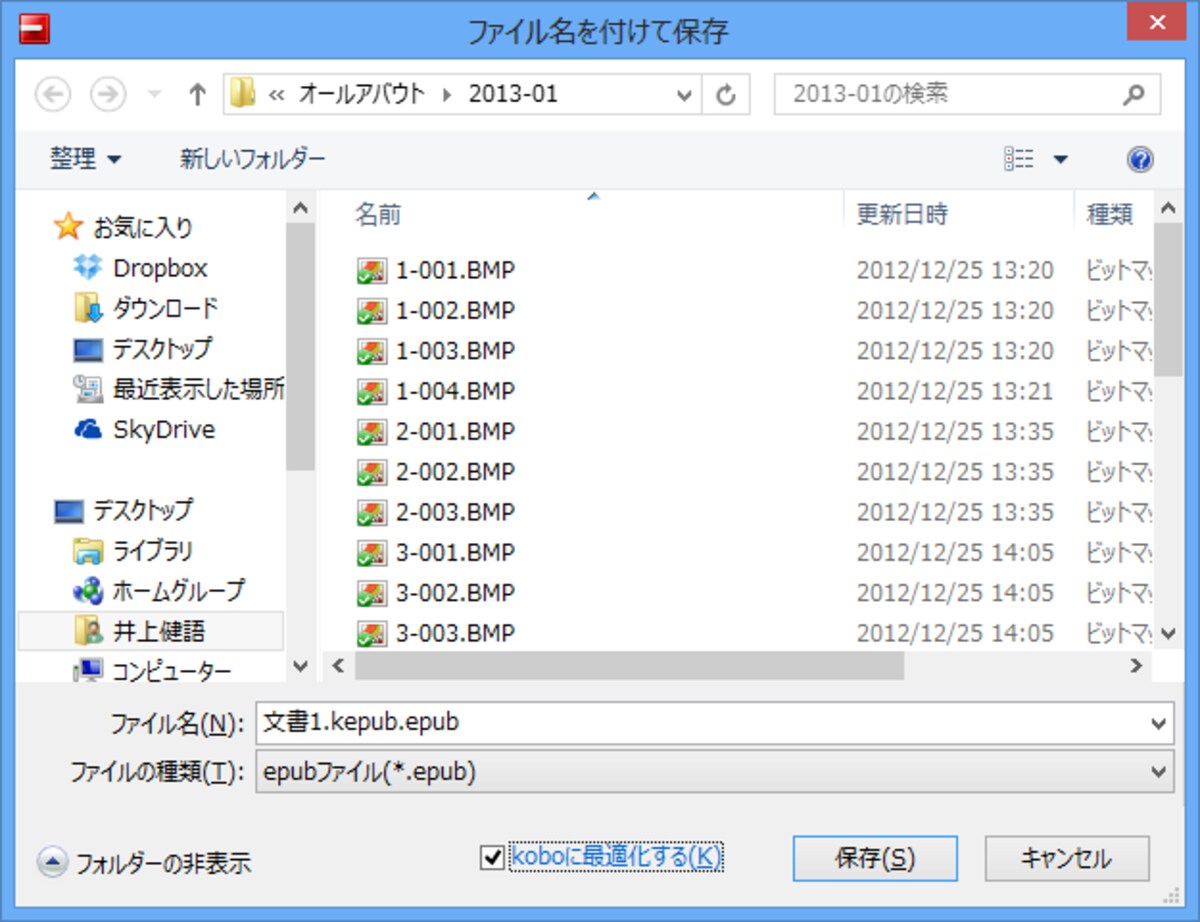Click the file list scroll right arrow
The height and width of the screenshot is (922, 1200).
[x=1137, y=665]
